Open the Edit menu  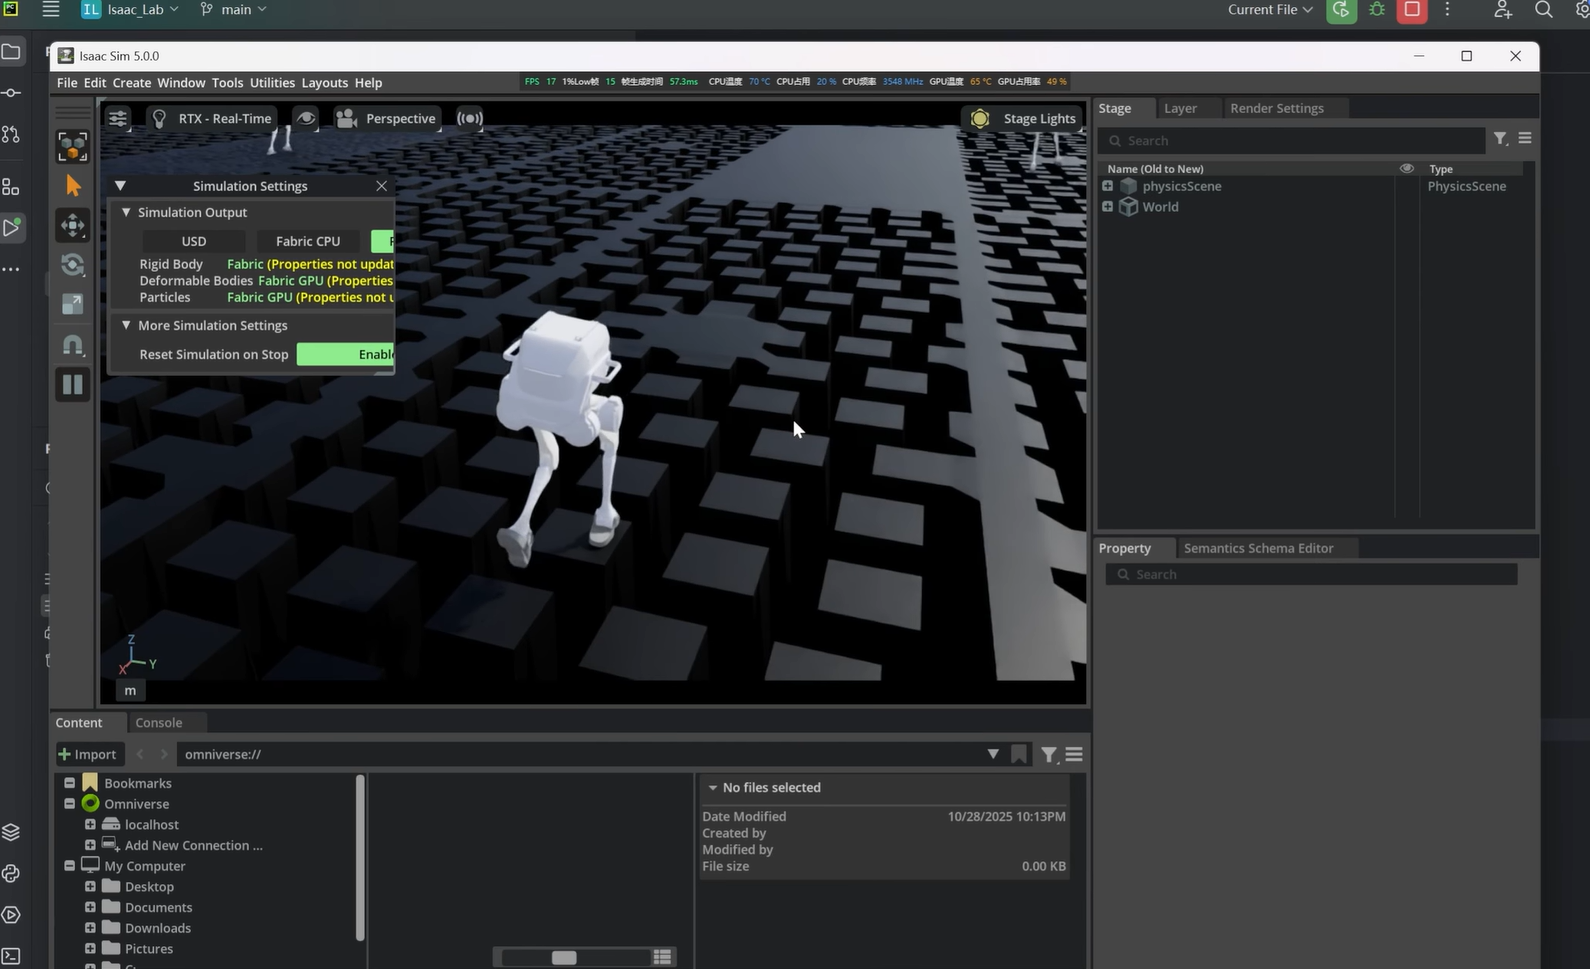[x=95, y=83]
